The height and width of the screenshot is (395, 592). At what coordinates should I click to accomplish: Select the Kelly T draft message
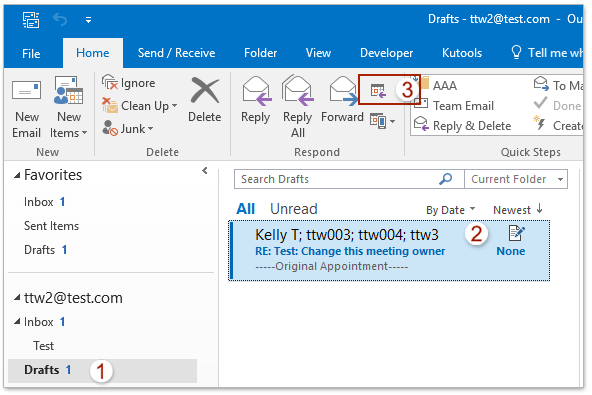pos(389,251)
